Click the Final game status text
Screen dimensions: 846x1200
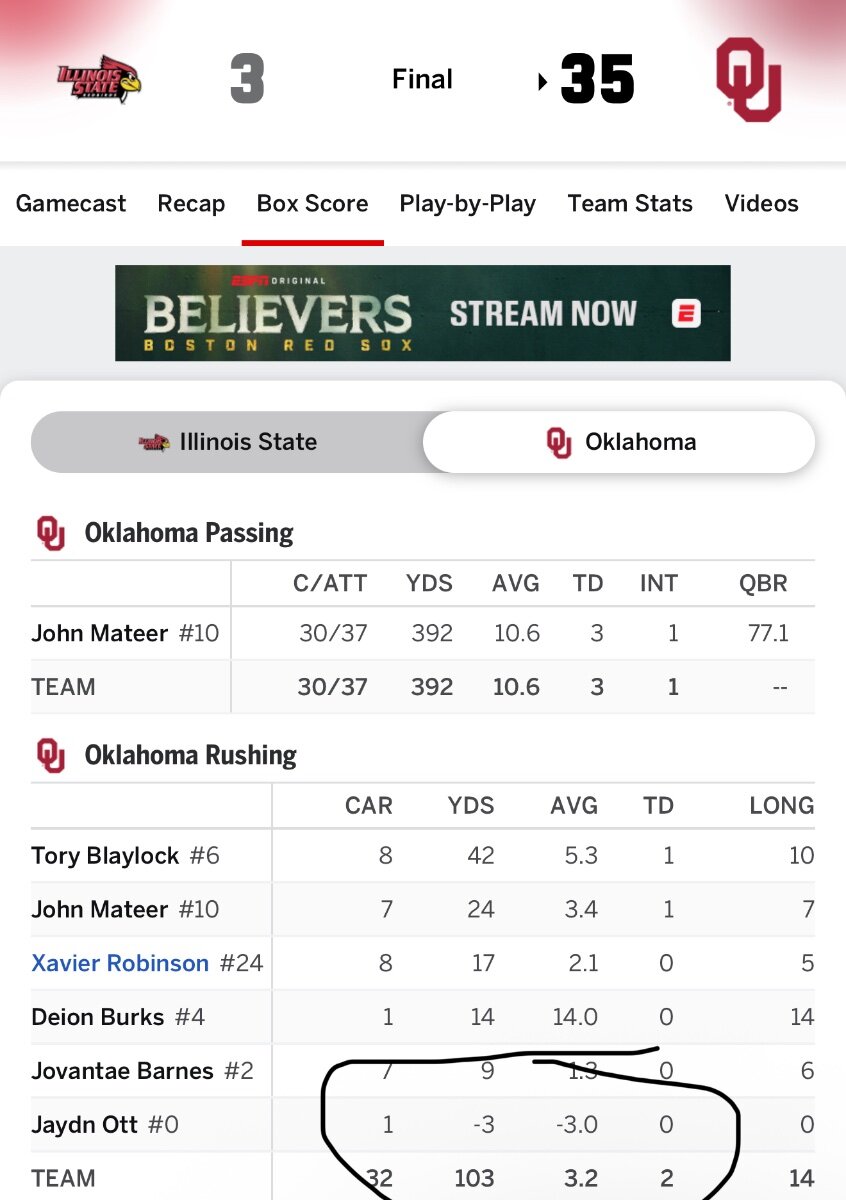click(x=422, y=80)
